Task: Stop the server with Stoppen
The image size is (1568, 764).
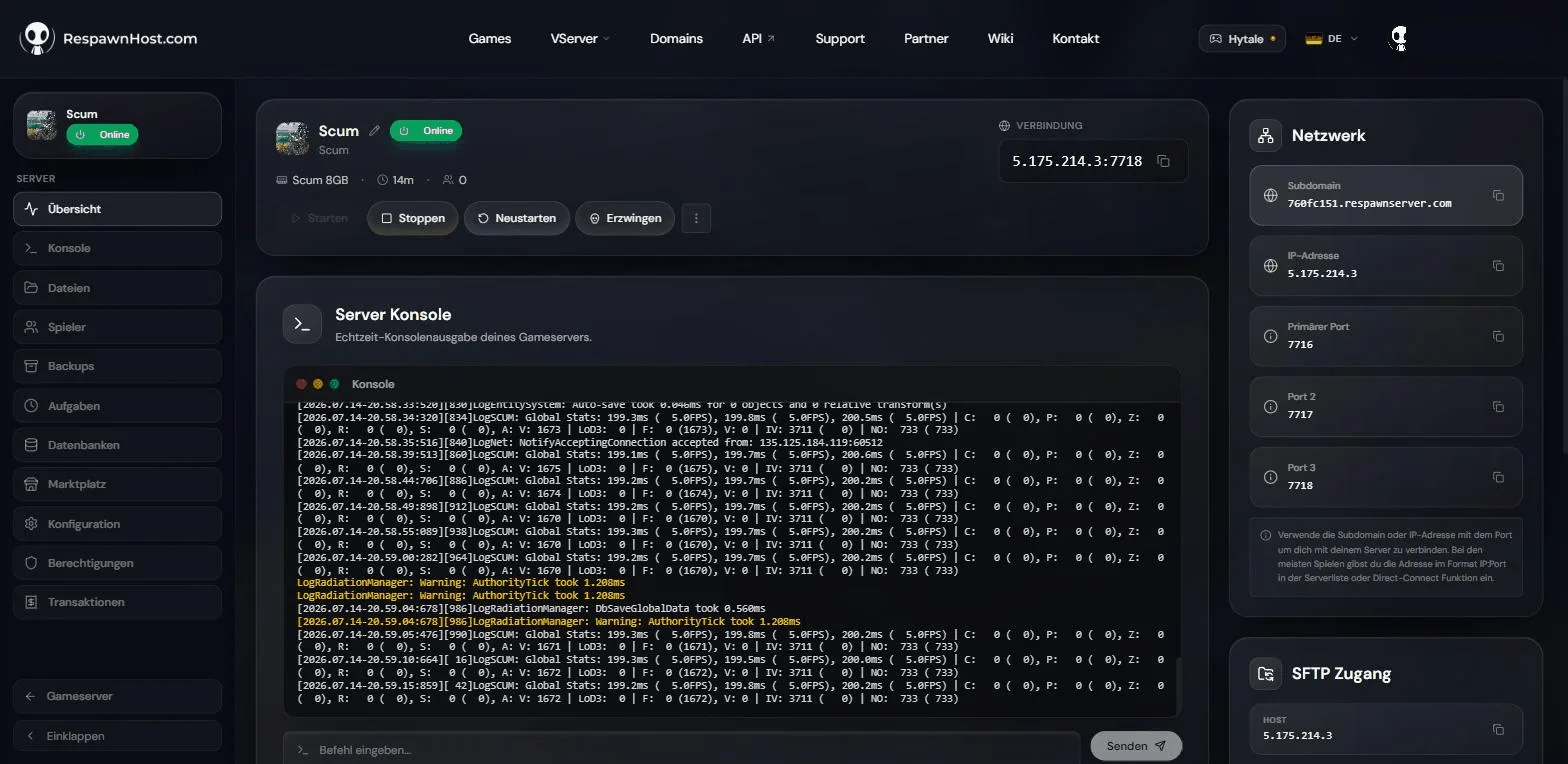Action: [413, 218]
